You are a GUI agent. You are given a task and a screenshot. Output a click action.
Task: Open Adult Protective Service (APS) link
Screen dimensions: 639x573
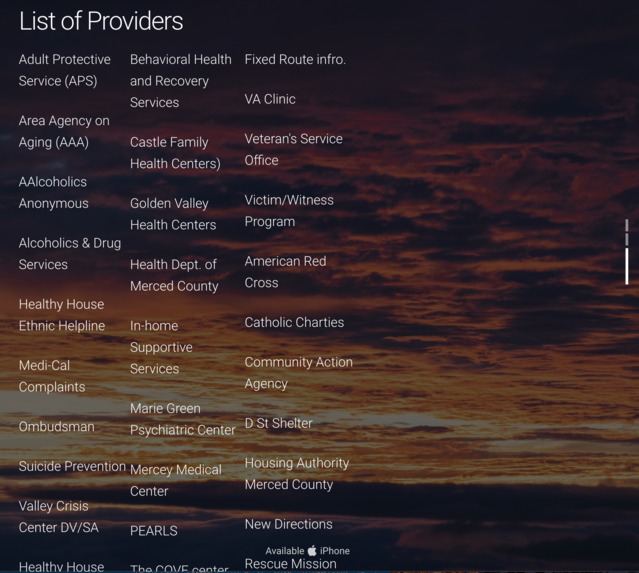[64, 70]
